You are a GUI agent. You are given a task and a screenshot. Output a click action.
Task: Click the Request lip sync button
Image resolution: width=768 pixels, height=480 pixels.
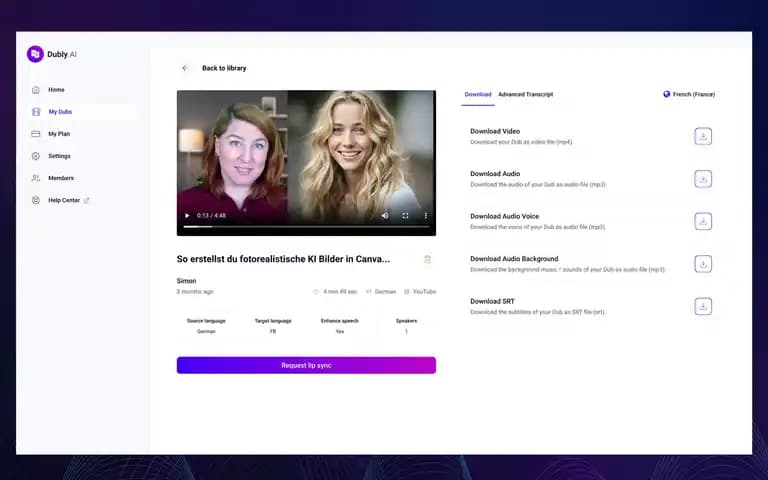[306, 365]
